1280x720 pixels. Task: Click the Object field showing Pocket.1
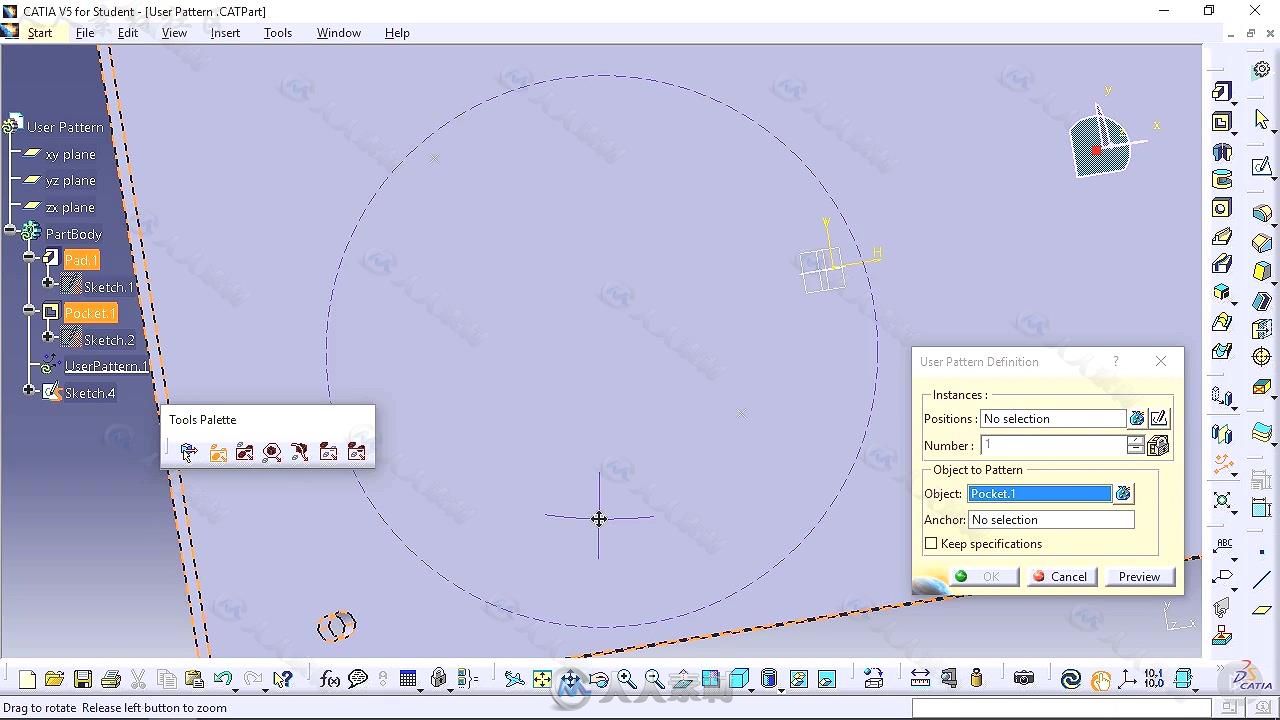[x=1039, y=494]
